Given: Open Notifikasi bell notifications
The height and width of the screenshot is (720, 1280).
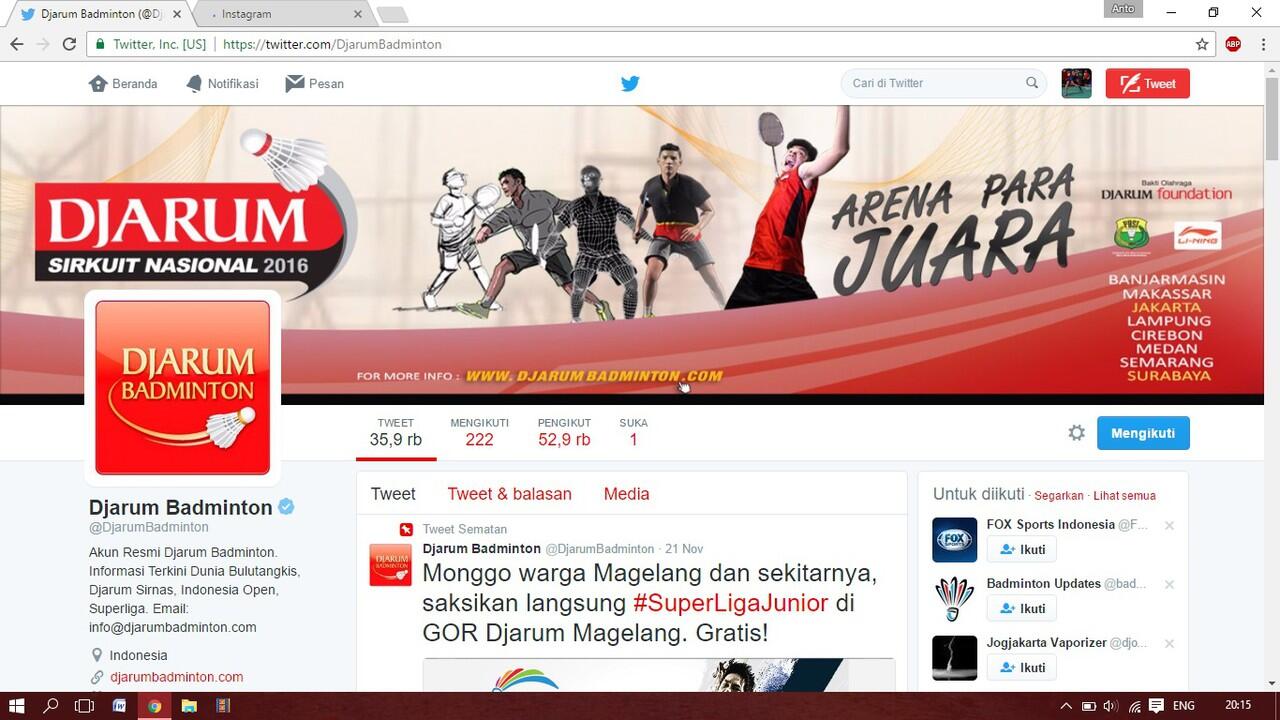Looking at the screenshot, I should tap(194, 83).
